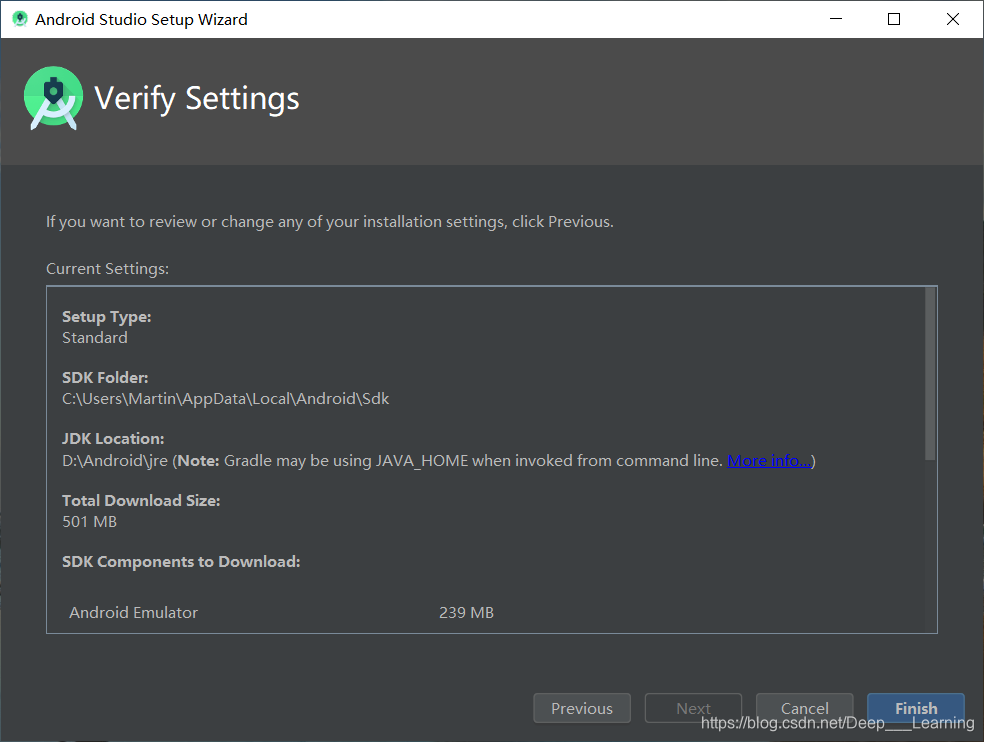Go back with the Previous button
Viewport: 984px width, 742px height.
(x=582, y=708)
